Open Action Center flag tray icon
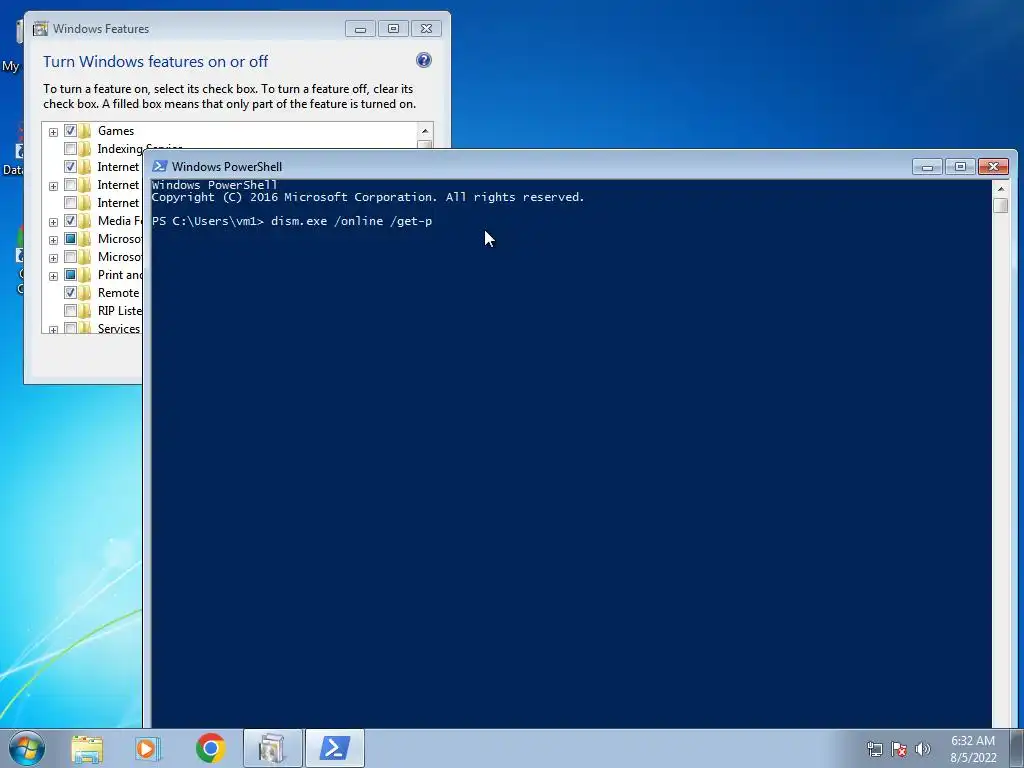 pos(899,748)
